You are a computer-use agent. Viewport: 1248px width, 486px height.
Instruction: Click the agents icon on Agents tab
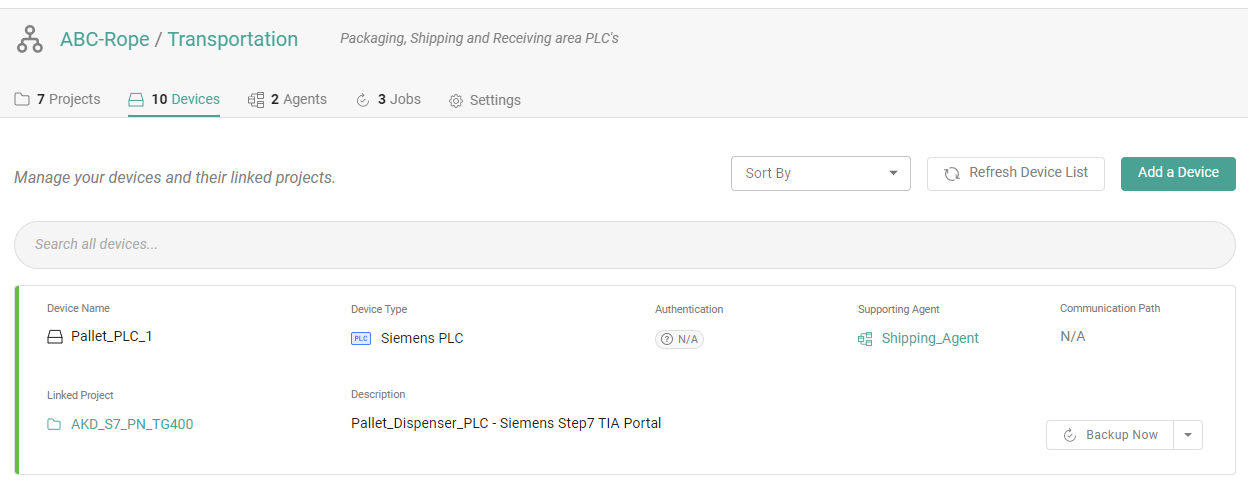pyautogui.click(x=256, y=100)
